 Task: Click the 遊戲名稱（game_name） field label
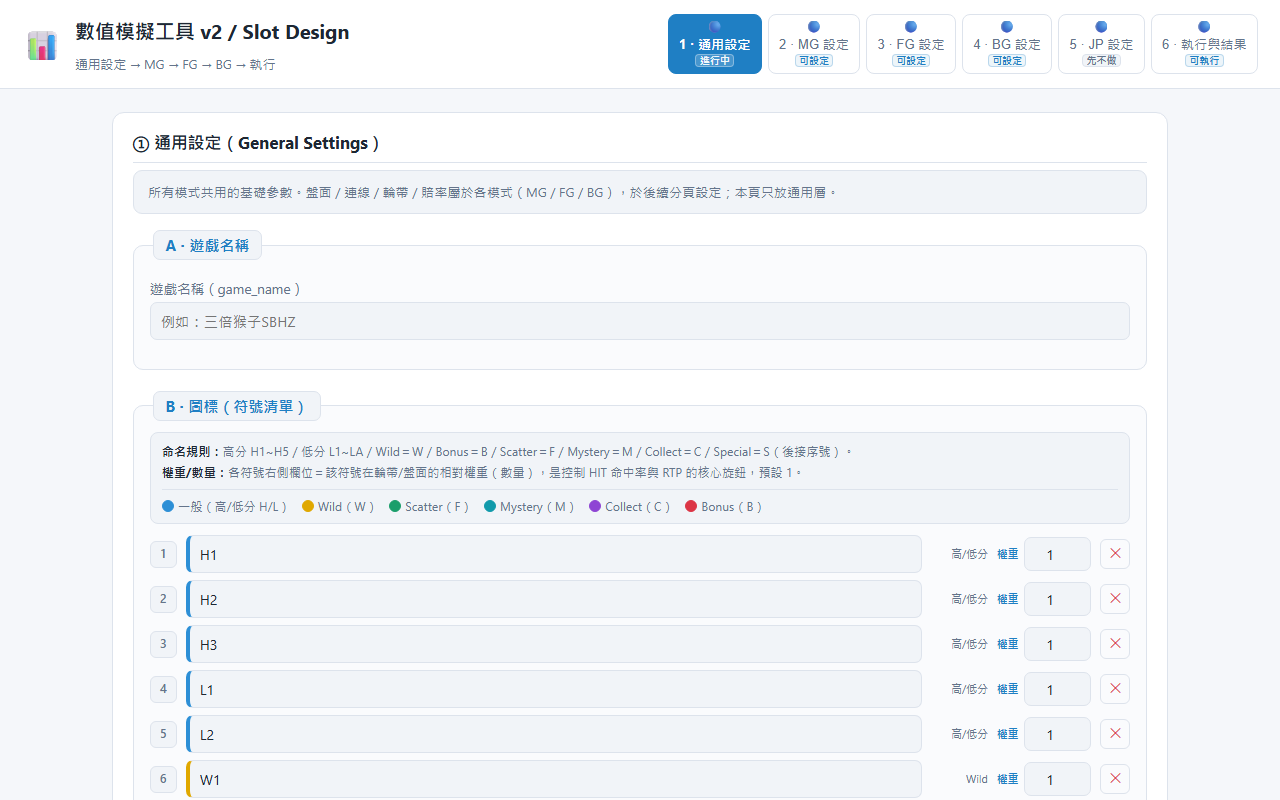226,289
